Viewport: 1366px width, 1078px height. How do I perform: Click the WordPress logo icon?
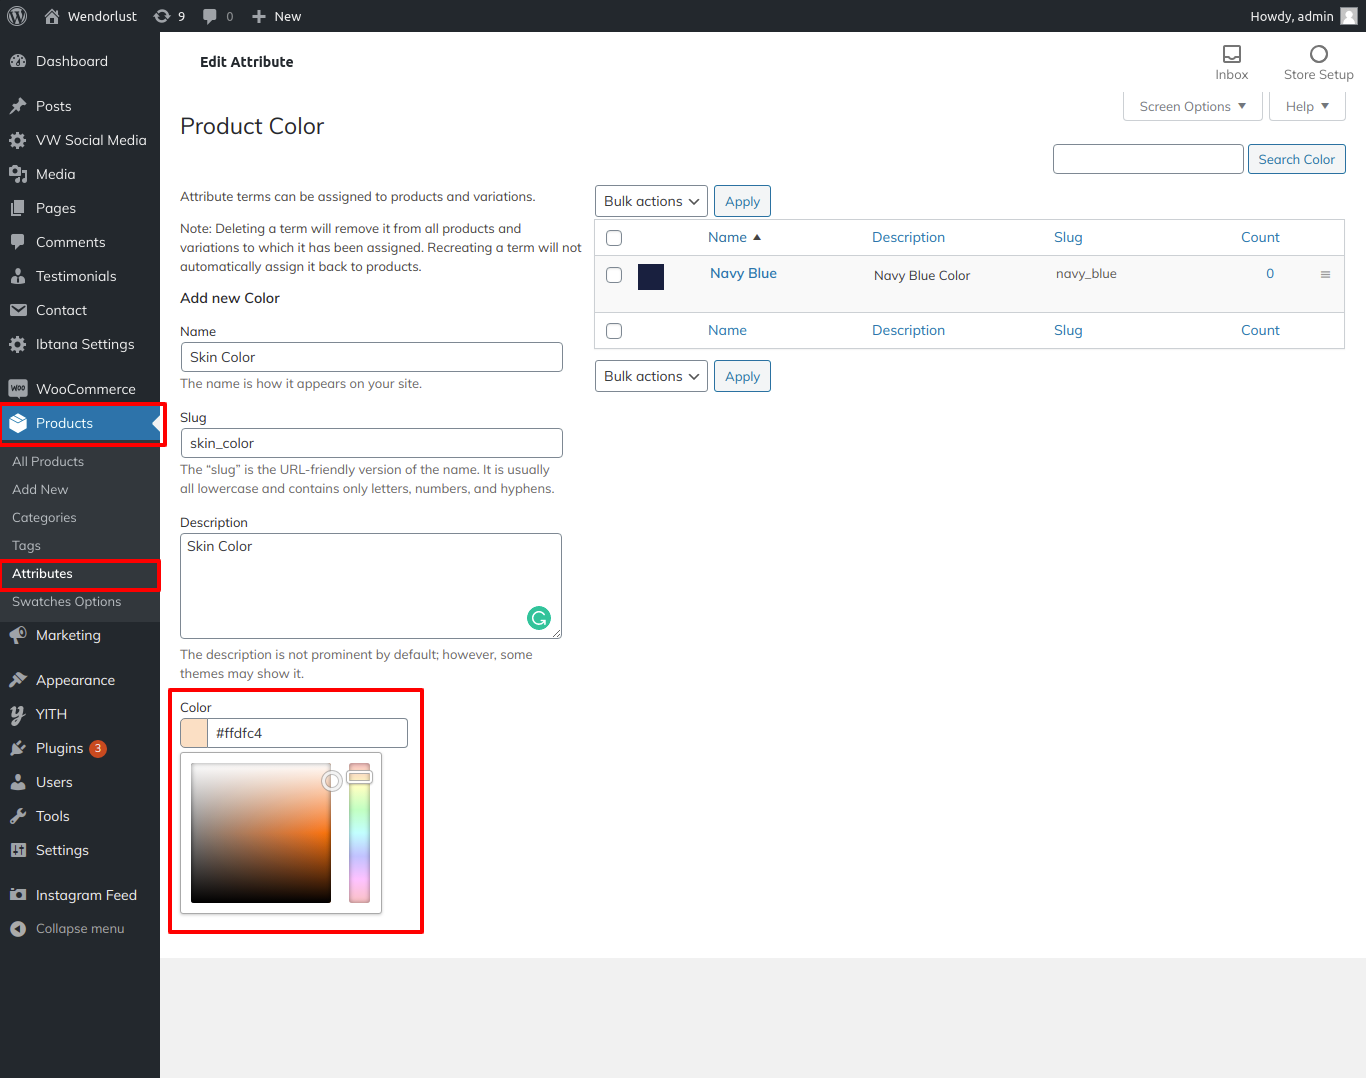pos(17,16)
